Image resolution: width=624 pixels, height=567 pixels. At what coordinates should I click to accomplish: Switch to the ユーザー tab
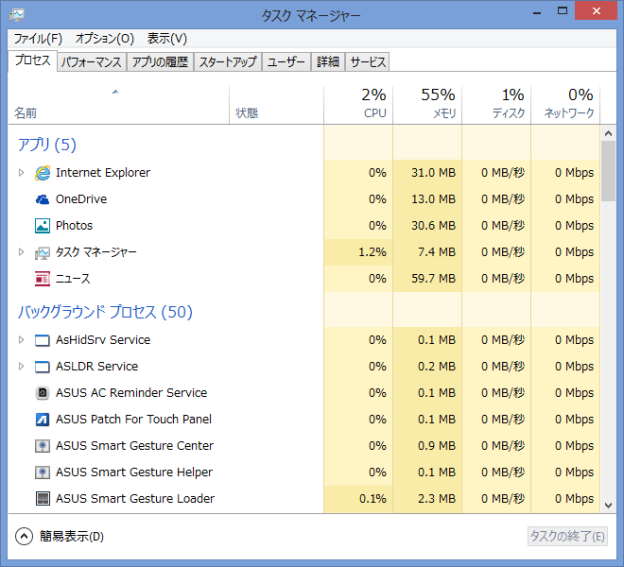point(286,62)
